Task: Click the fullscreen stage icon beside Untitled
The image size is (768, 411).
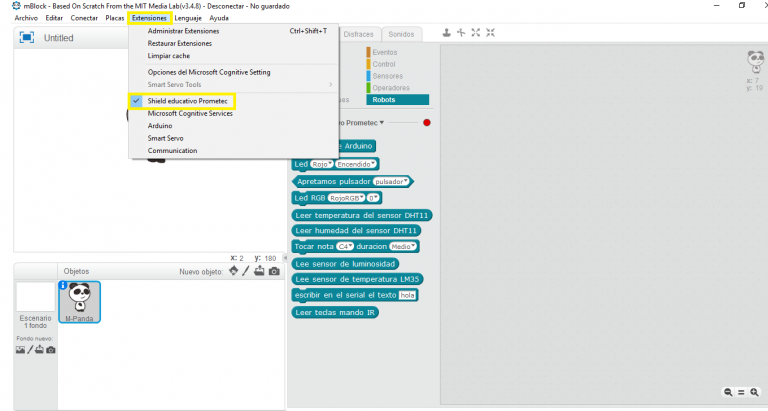Action: 28,38
